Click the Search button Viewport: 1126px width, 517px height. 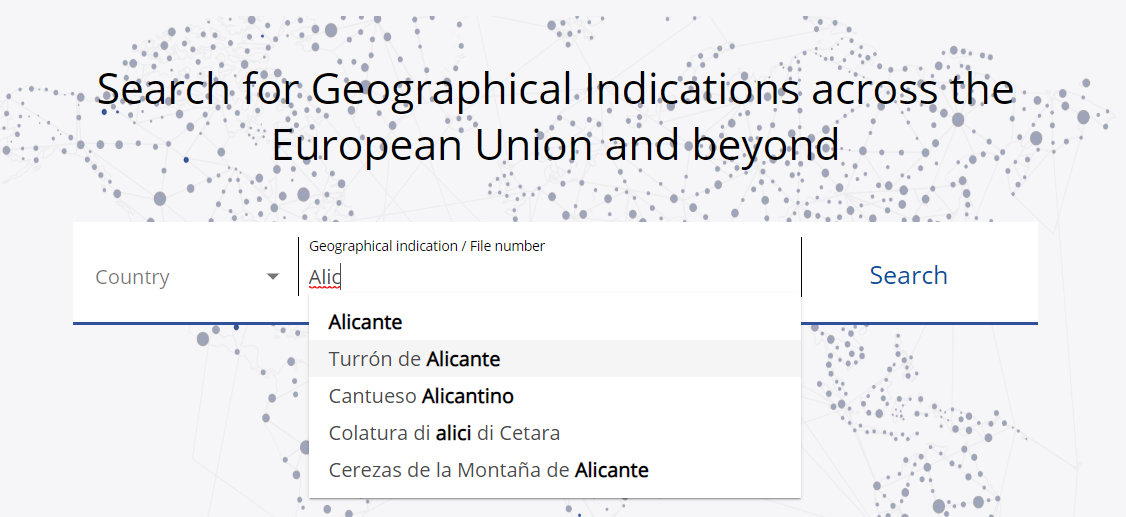(x=908, y=275)
